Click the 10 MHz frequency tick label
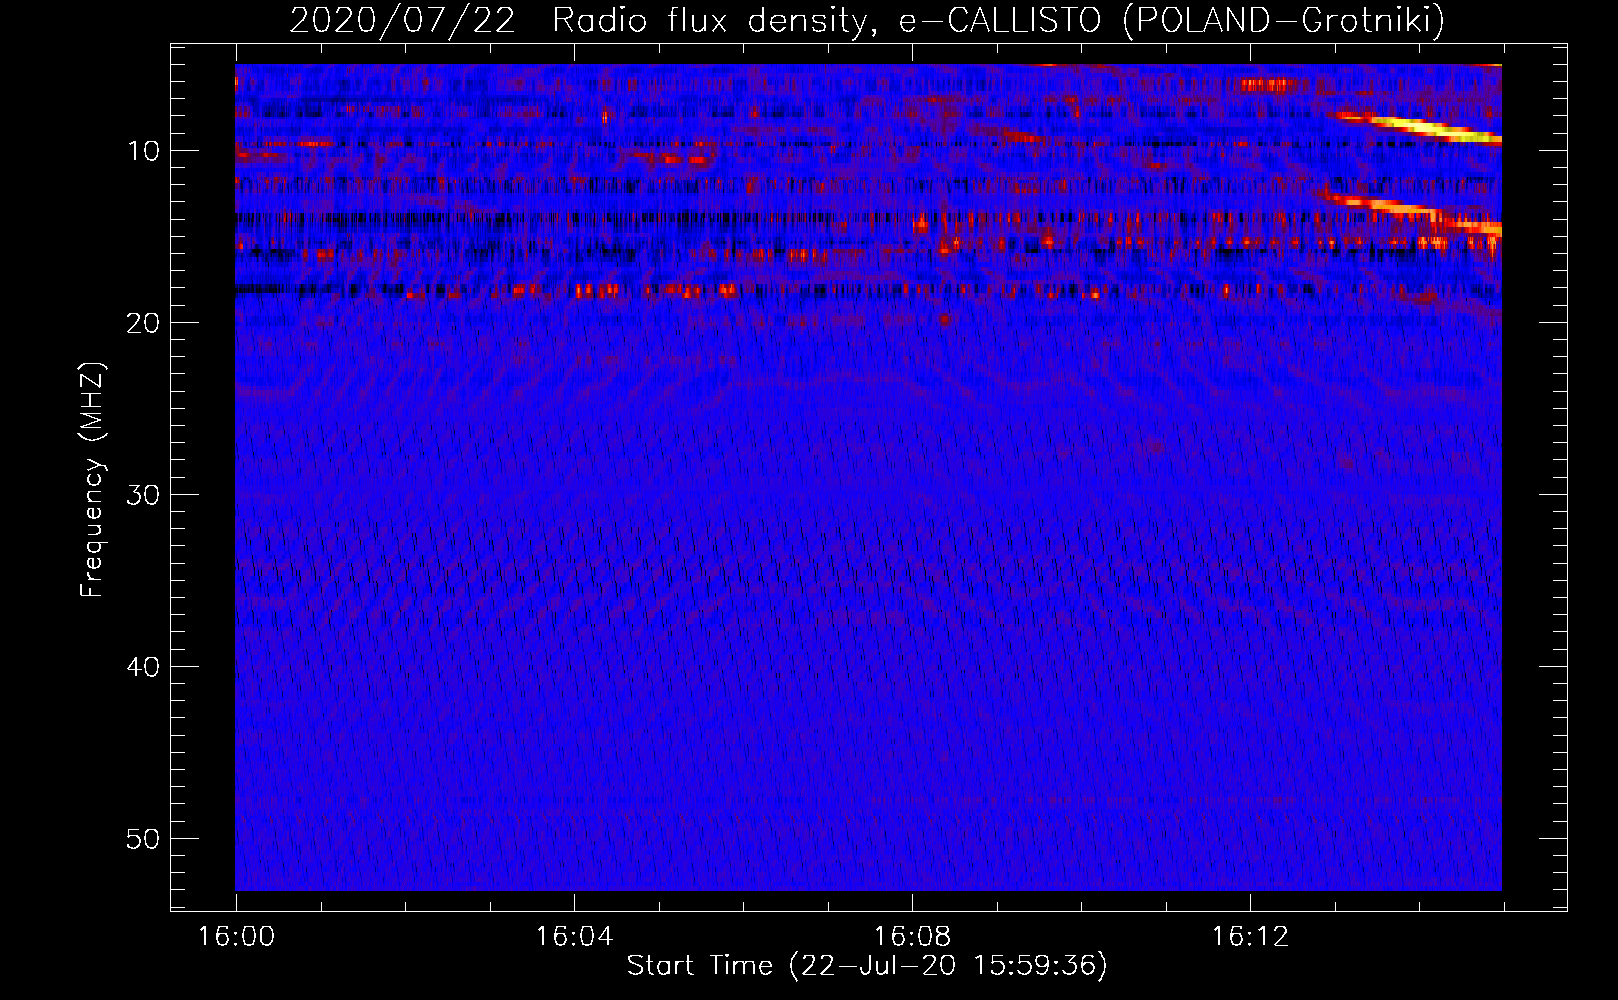 point(144,151)
